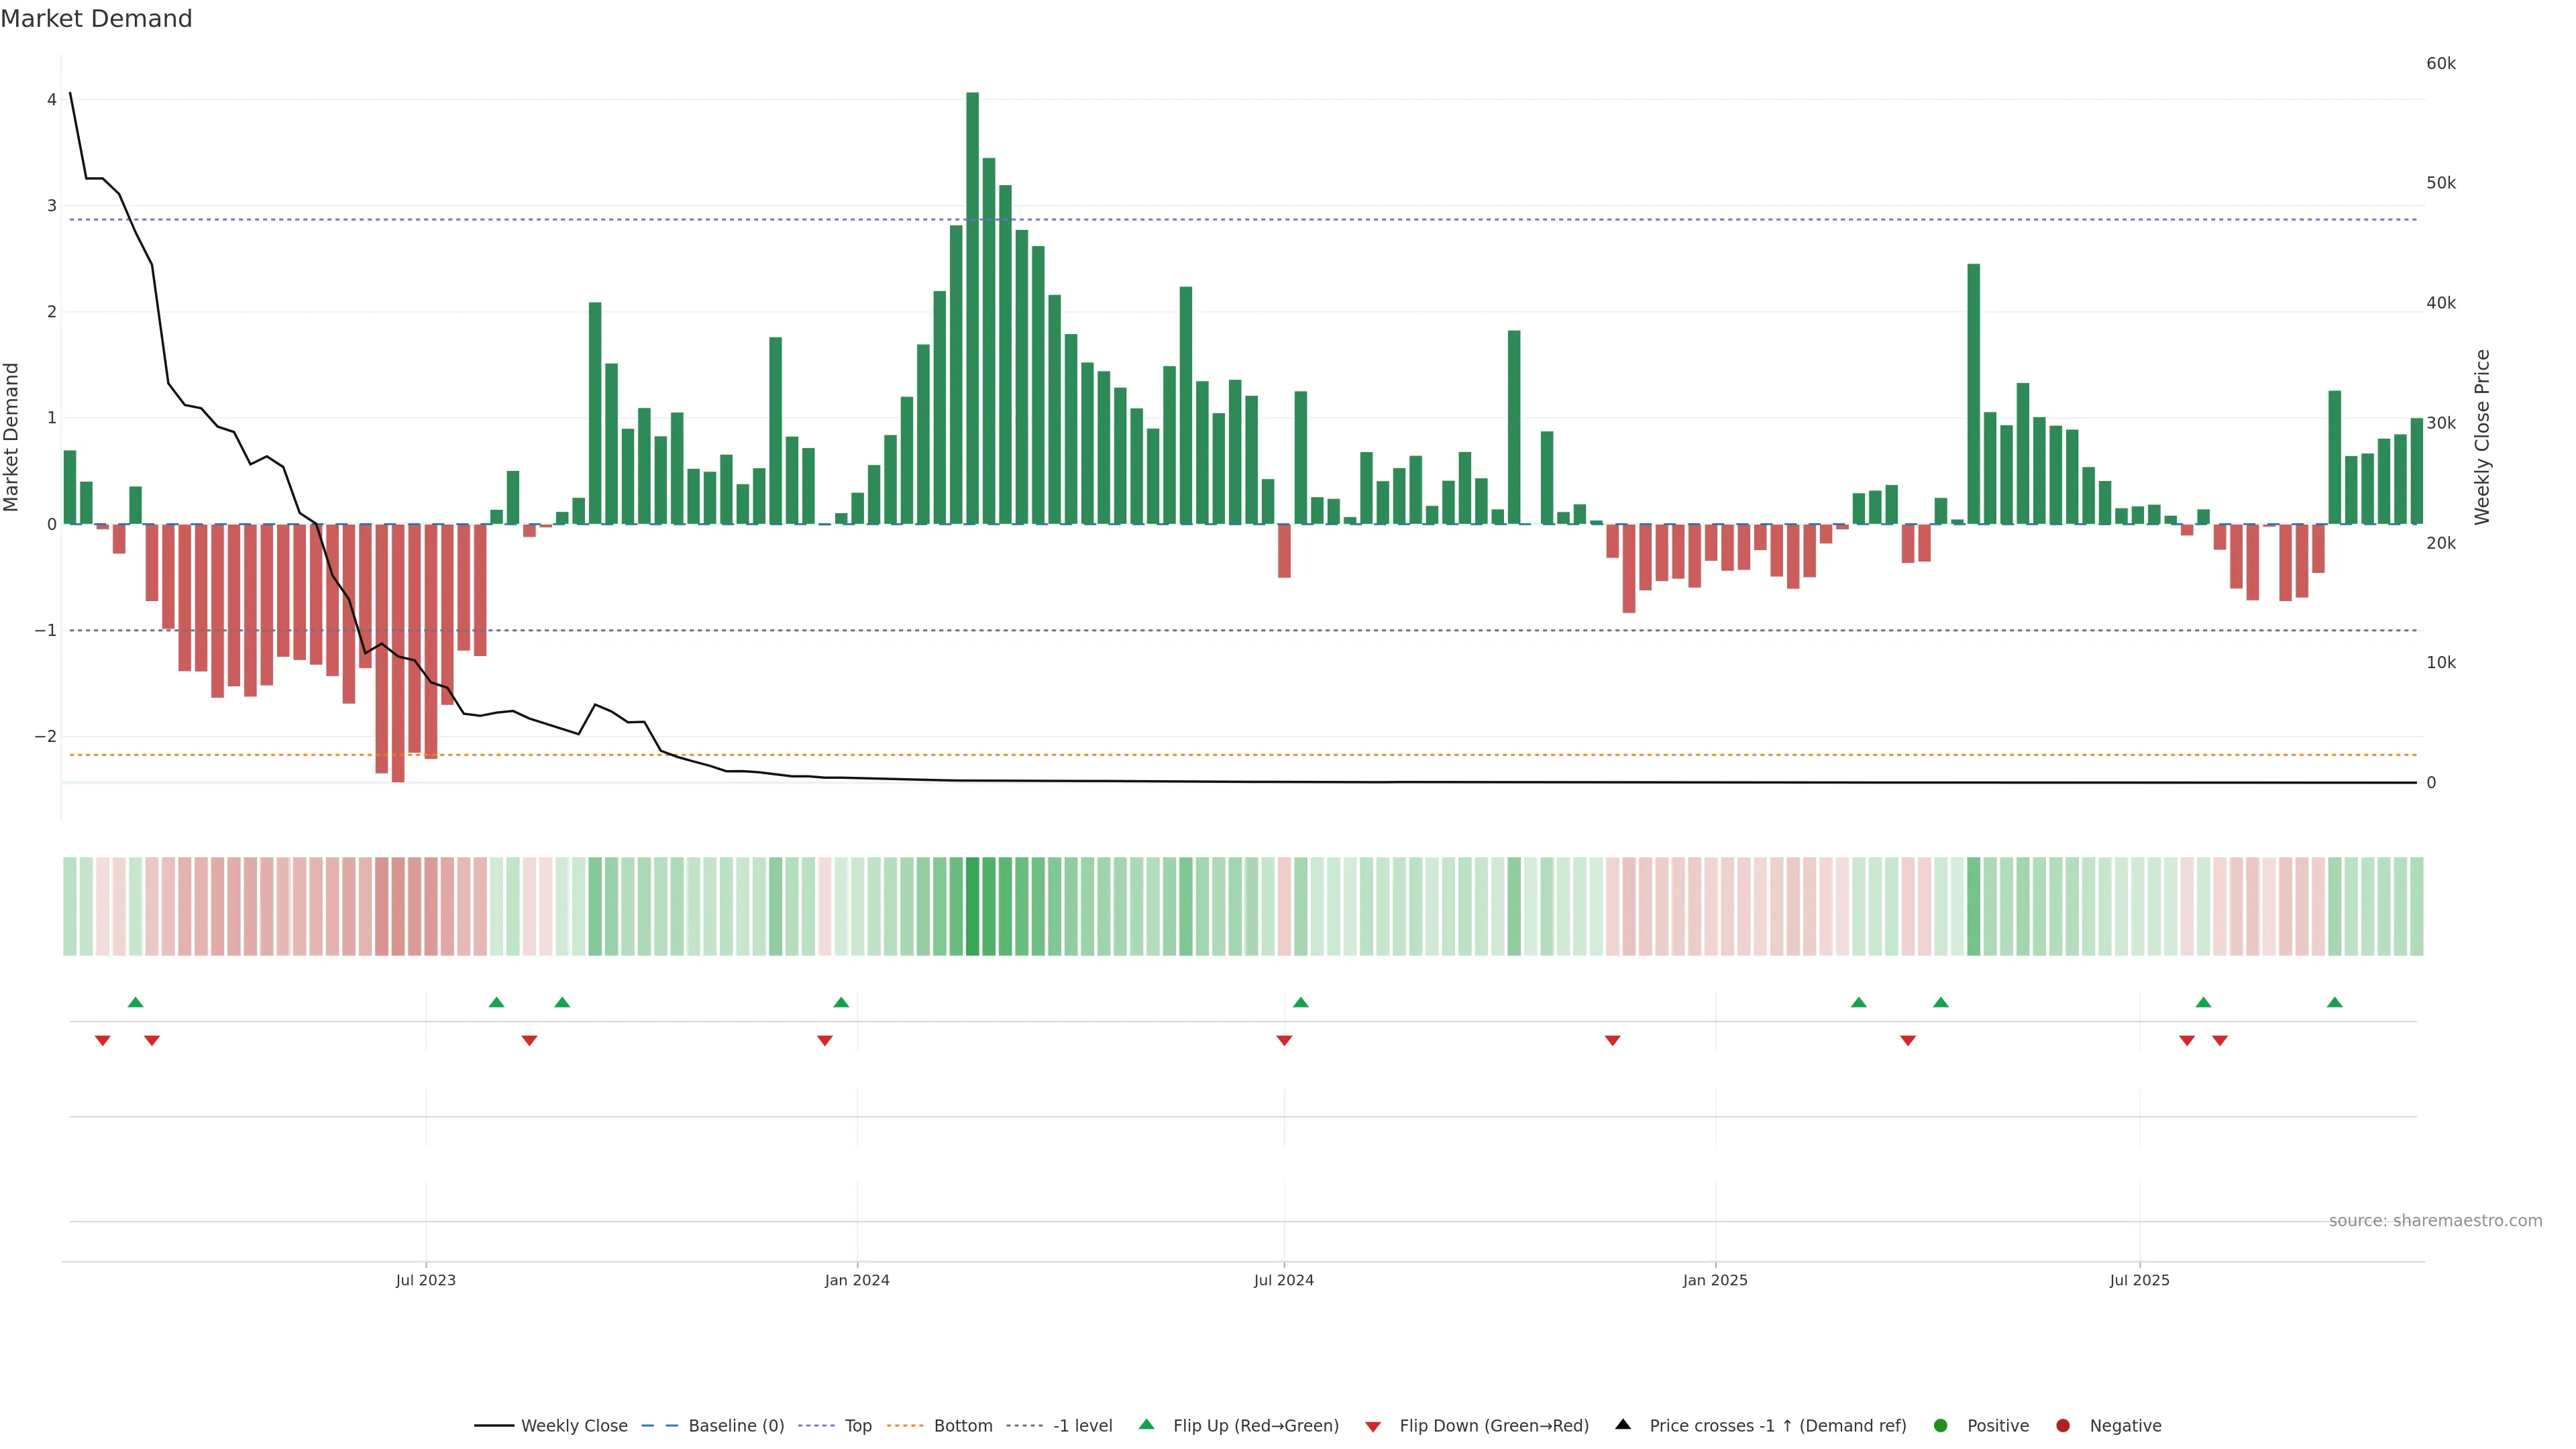This screenshot has width=2576, height=1449.
Task: Click the red Negative circle legend icon
Action: pyautogui.click(x=2062, y=1425)
